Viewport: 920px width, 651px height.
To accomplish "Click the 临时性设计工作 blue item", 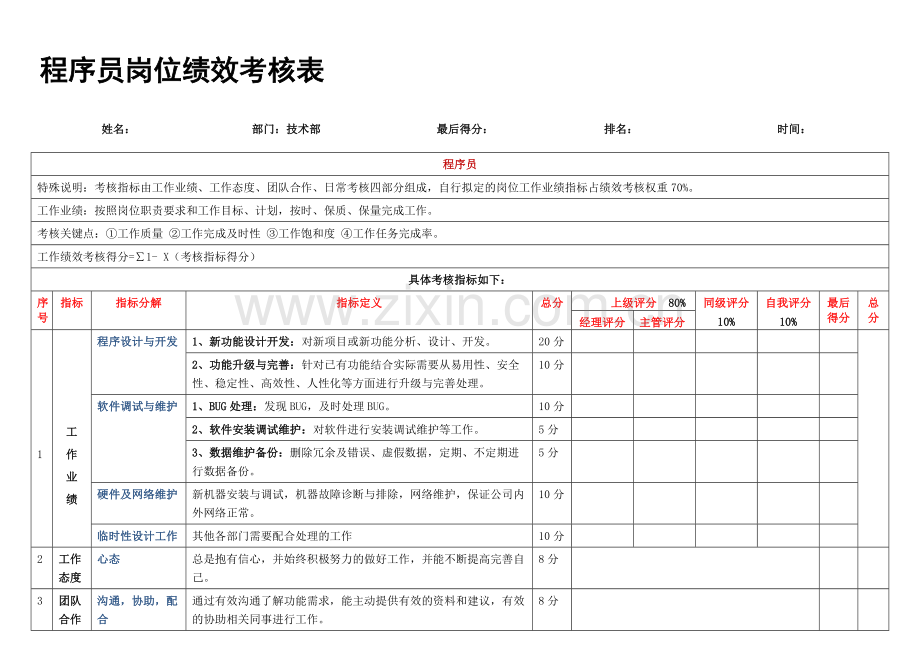I will (x=137, y=535).
